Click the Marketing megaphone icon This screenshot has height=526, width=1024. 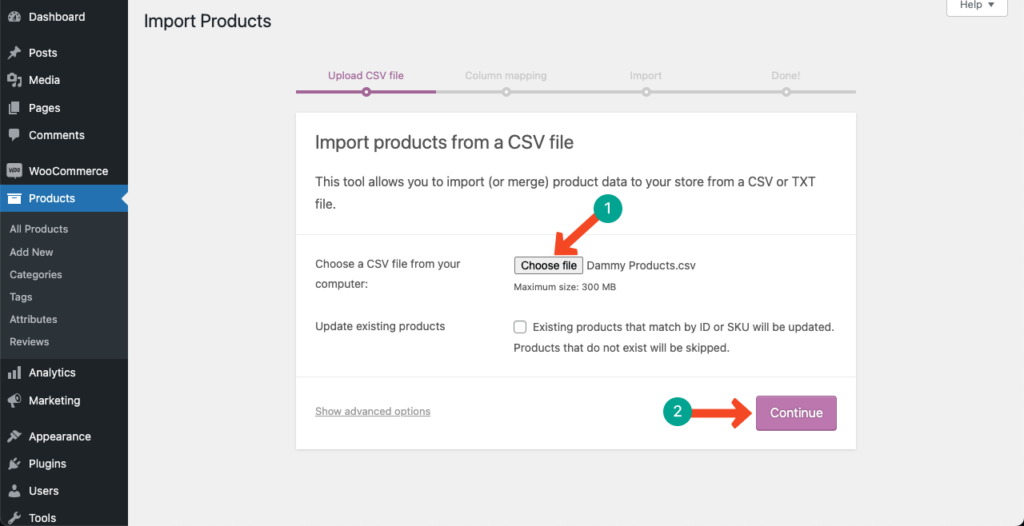[x=14, y=401]
